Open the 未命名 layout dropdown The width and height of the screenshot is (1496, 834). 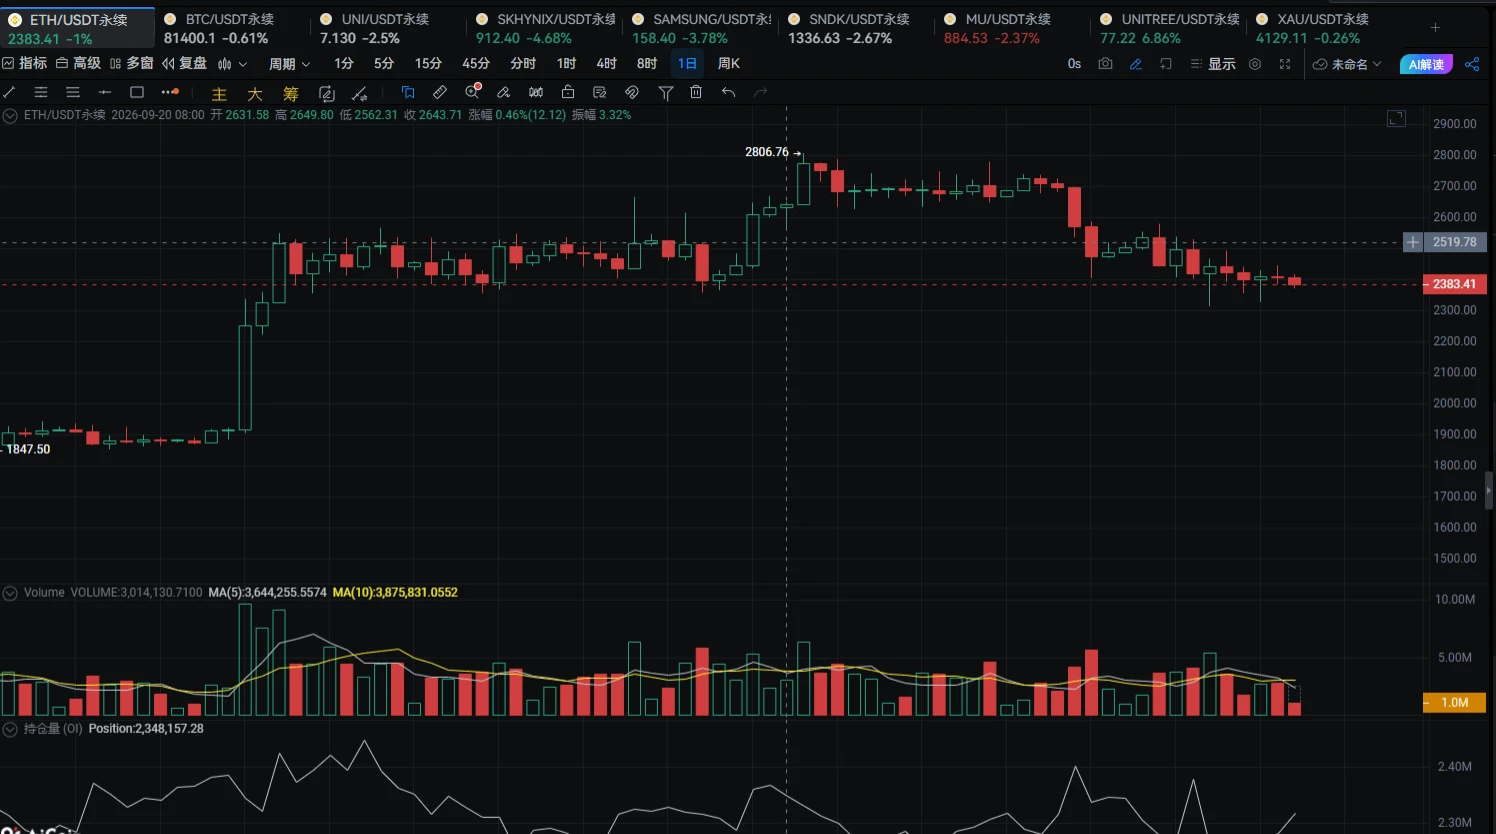(1347, 64)
